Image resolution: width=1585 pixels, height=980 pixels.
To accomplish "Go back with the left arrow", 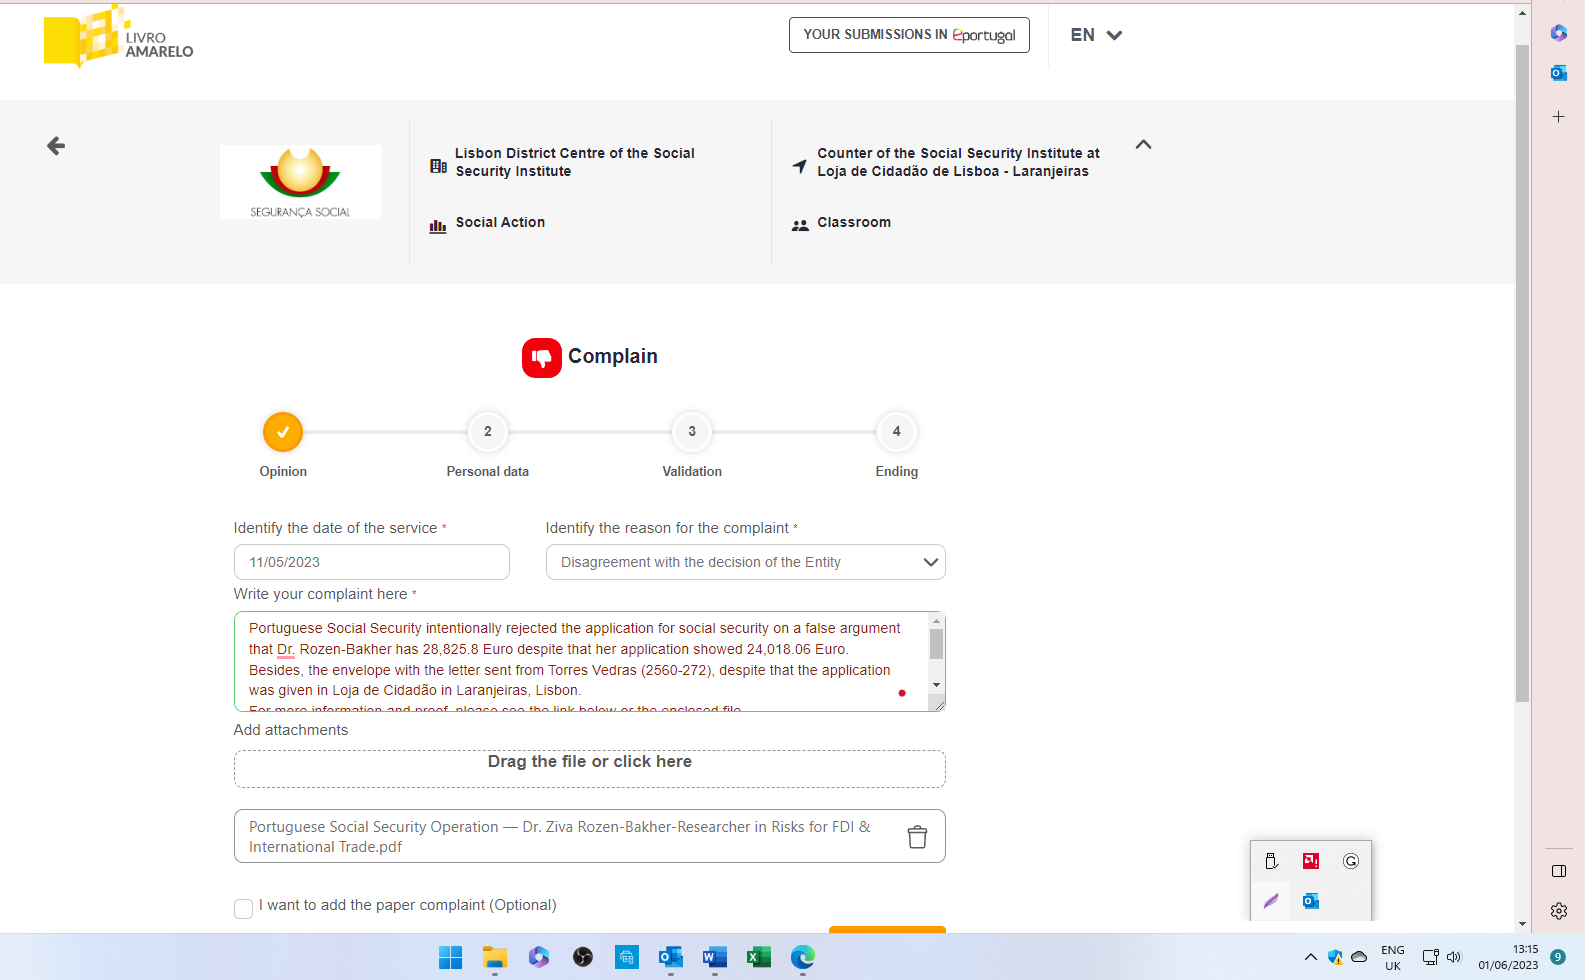I will 56,146.
